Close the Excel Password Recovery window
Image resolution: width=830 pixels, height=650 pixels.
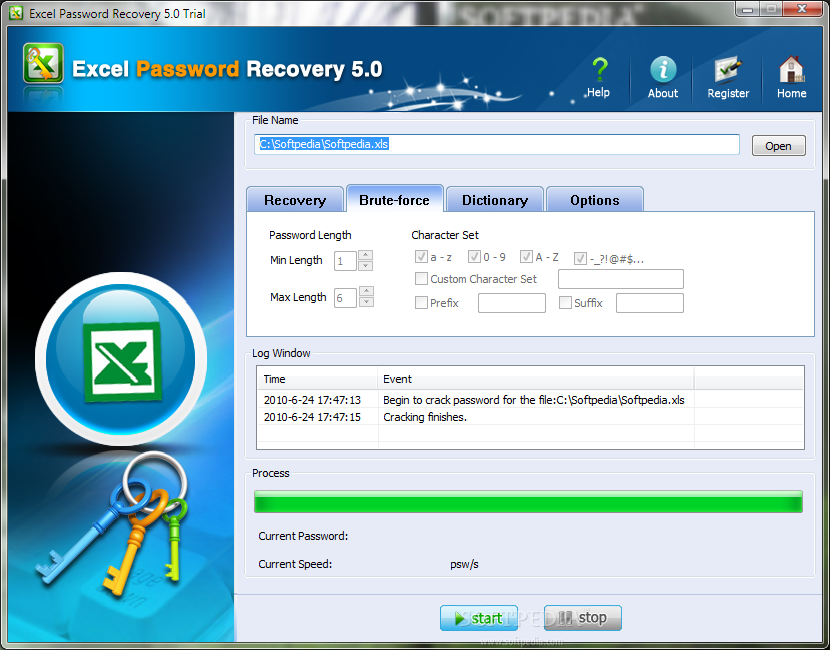coord(802,9)
